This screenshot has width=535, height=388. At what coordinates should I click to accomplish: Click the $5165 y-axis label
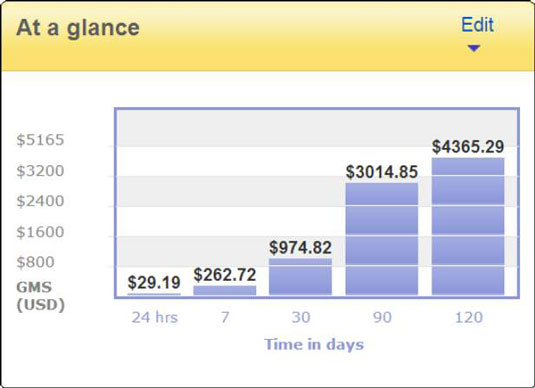pyautogui.click(x=40, y=140)
